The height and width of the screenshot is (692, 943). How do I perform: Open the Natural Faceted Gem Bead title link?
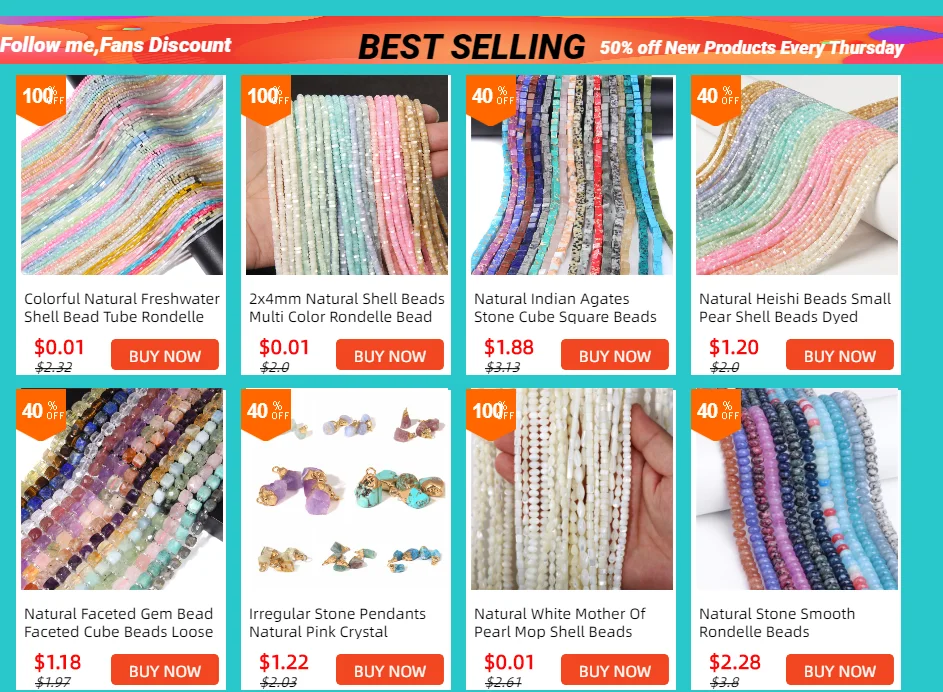(x=118, y=623)
